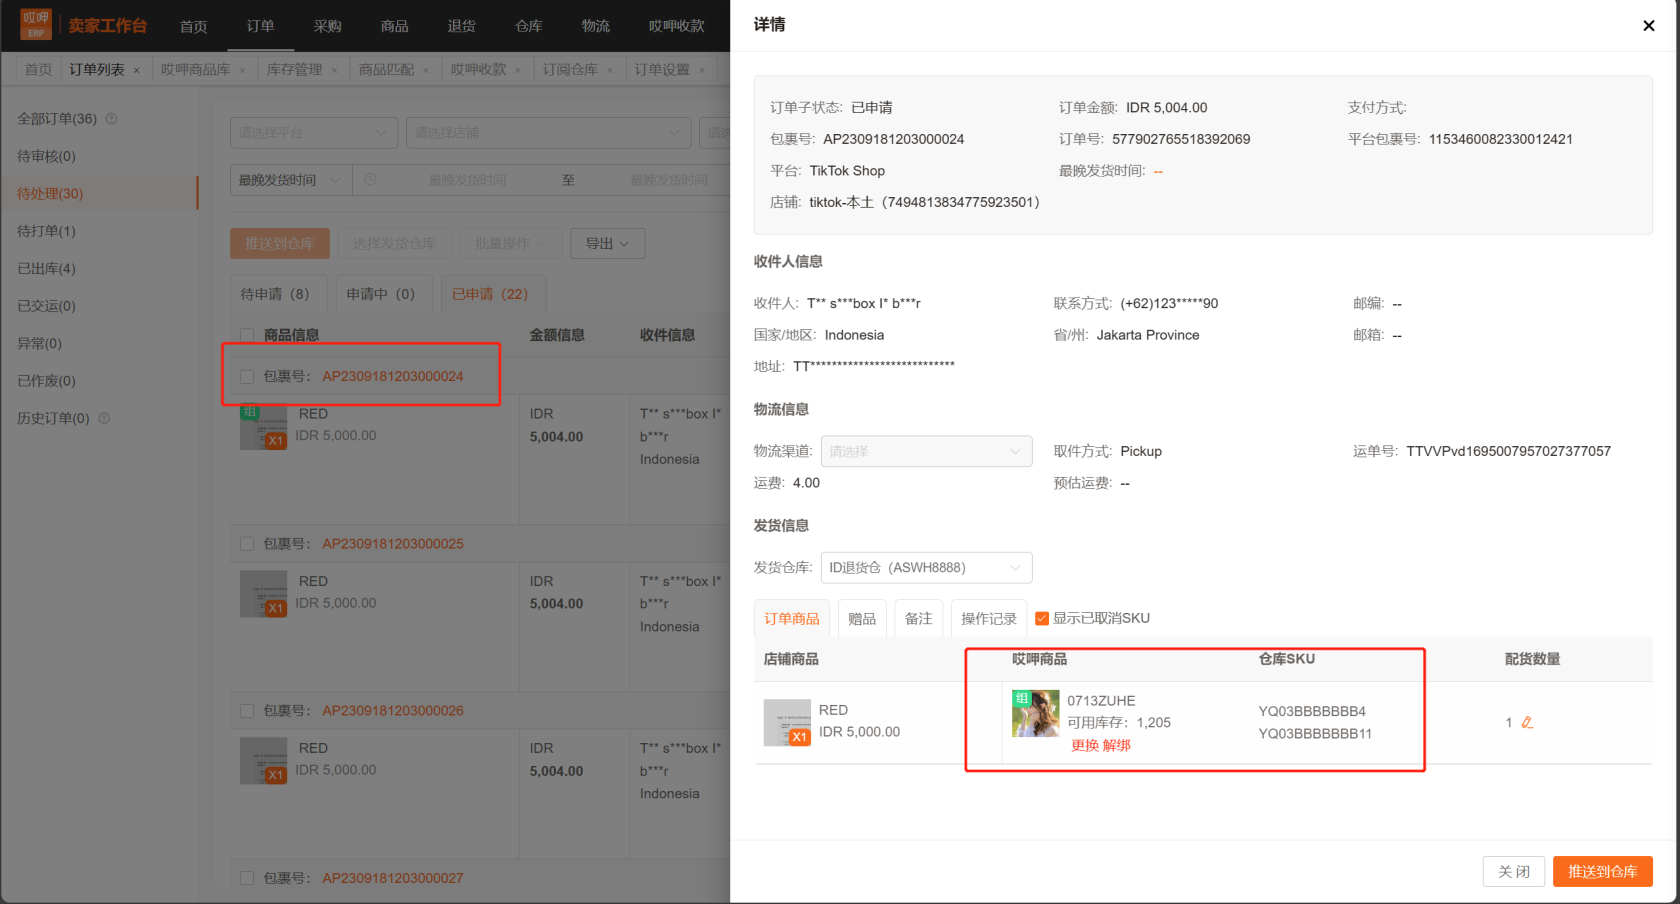The width and height of the screenshot is (1680, 904).
Task: Click the end 最晚发货时间 date field
Action: [x=668, y=180]
